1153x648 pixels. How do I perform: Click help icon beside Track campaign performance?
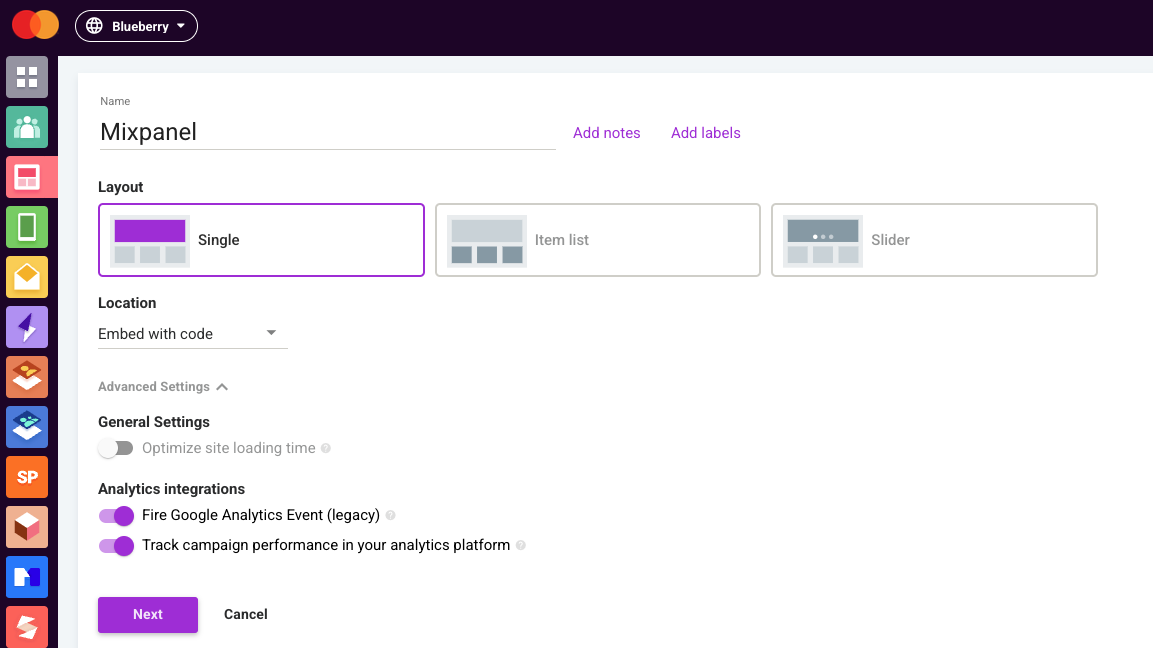tap(521, 545)
